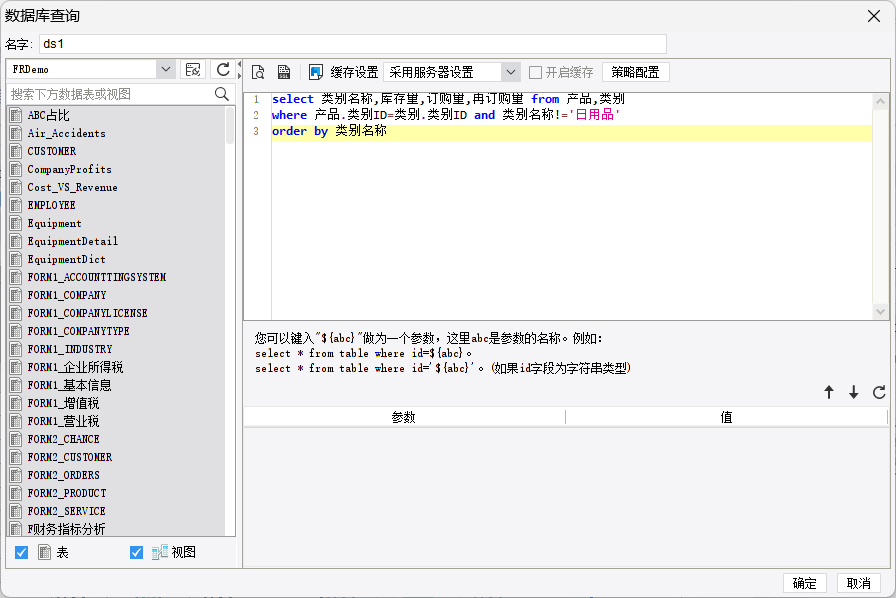Click the 视图 filter icon at bottom
Image resolution: width=896 pixels, height=598 pixels.
(159, 552)
